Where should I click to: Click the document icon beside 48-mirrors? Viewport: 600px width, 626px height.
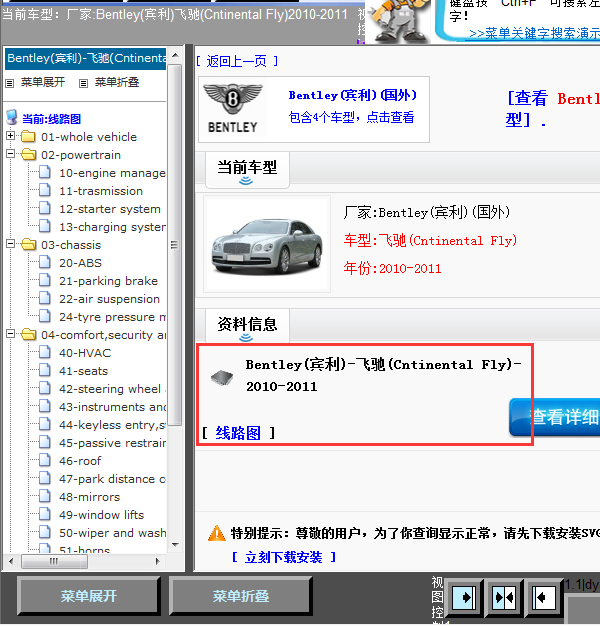tap(45, 496)
